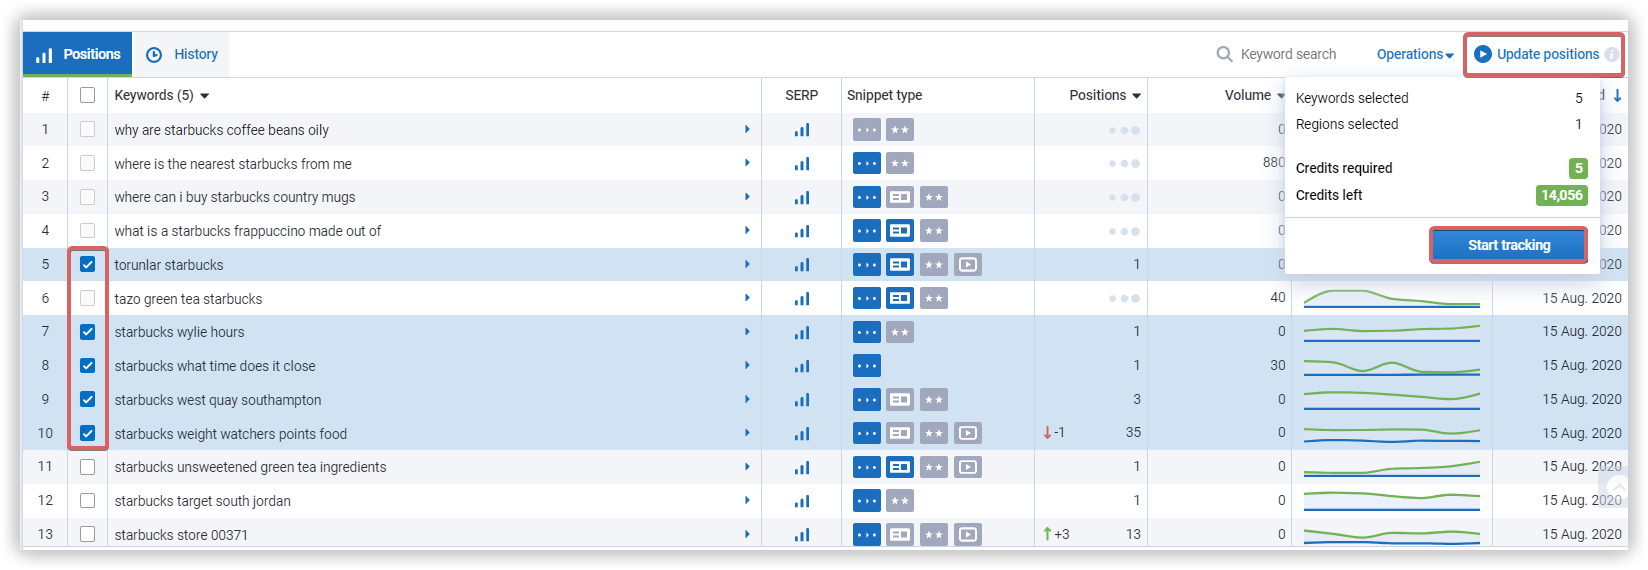Check the 'tazo green tea starbucks' checkbox
Viewport: 1648px width, 570px height.
pos(88,299)
